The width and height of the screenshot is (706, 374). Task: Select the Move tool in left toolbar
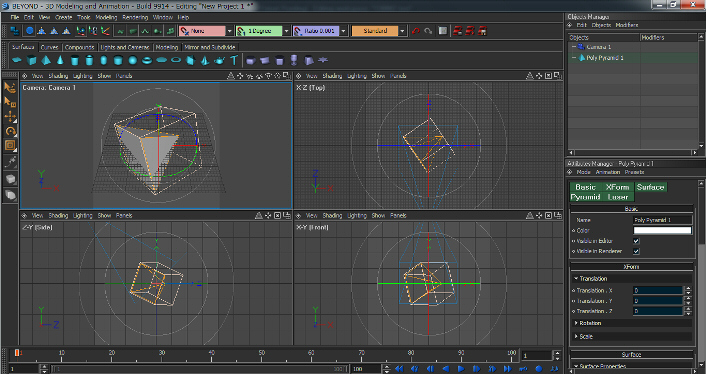pos(10,117)
